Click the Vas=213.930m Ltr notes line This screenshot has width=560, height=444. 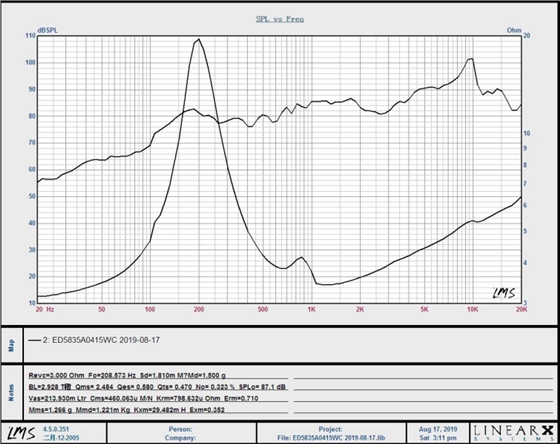[143, 398]
